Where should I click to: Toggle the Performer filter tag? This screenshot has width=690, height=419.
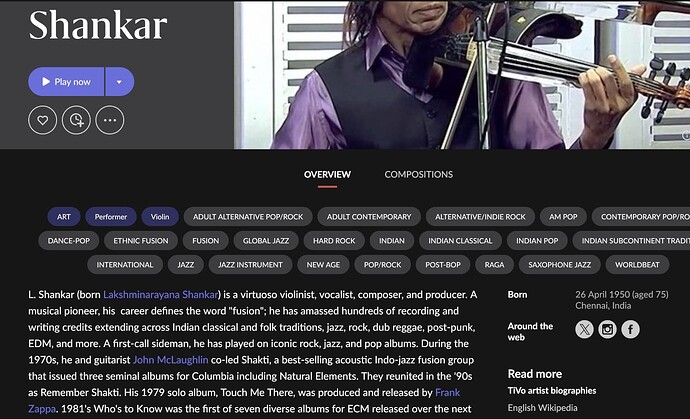pyautogui.click(x=111, y=217)
